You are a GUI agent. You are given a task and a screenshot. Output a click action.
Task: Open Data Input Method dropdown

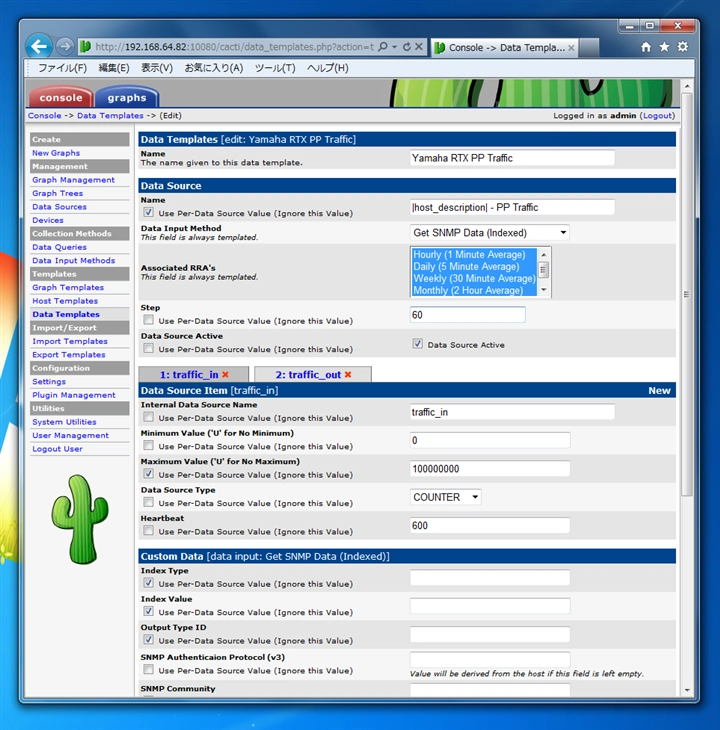[490, 232]
